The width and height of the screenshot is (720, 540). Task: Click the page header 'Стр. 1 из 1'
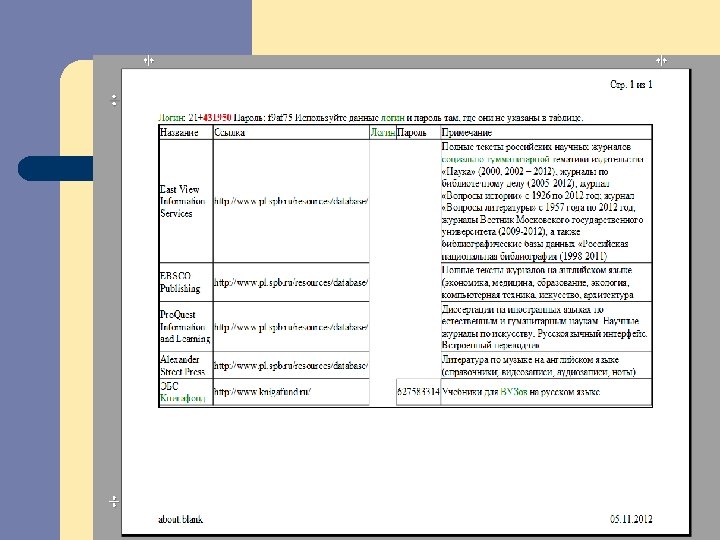coord(631,84)
